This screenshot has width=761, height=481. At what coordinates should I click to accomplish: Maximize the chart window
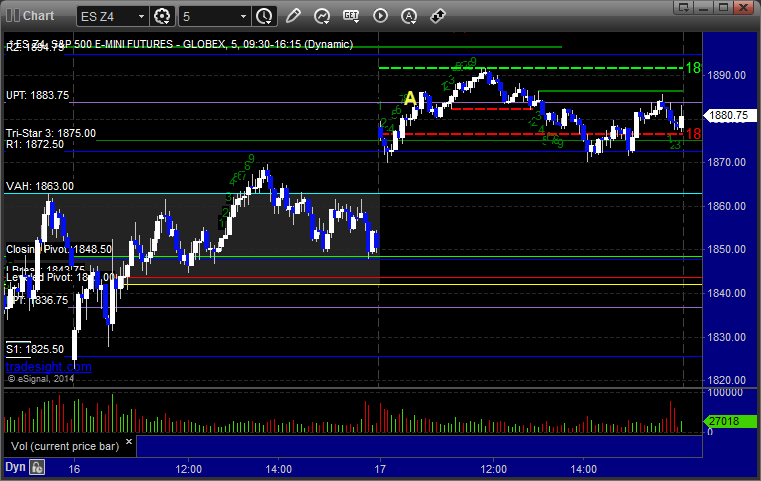(723, 7)
